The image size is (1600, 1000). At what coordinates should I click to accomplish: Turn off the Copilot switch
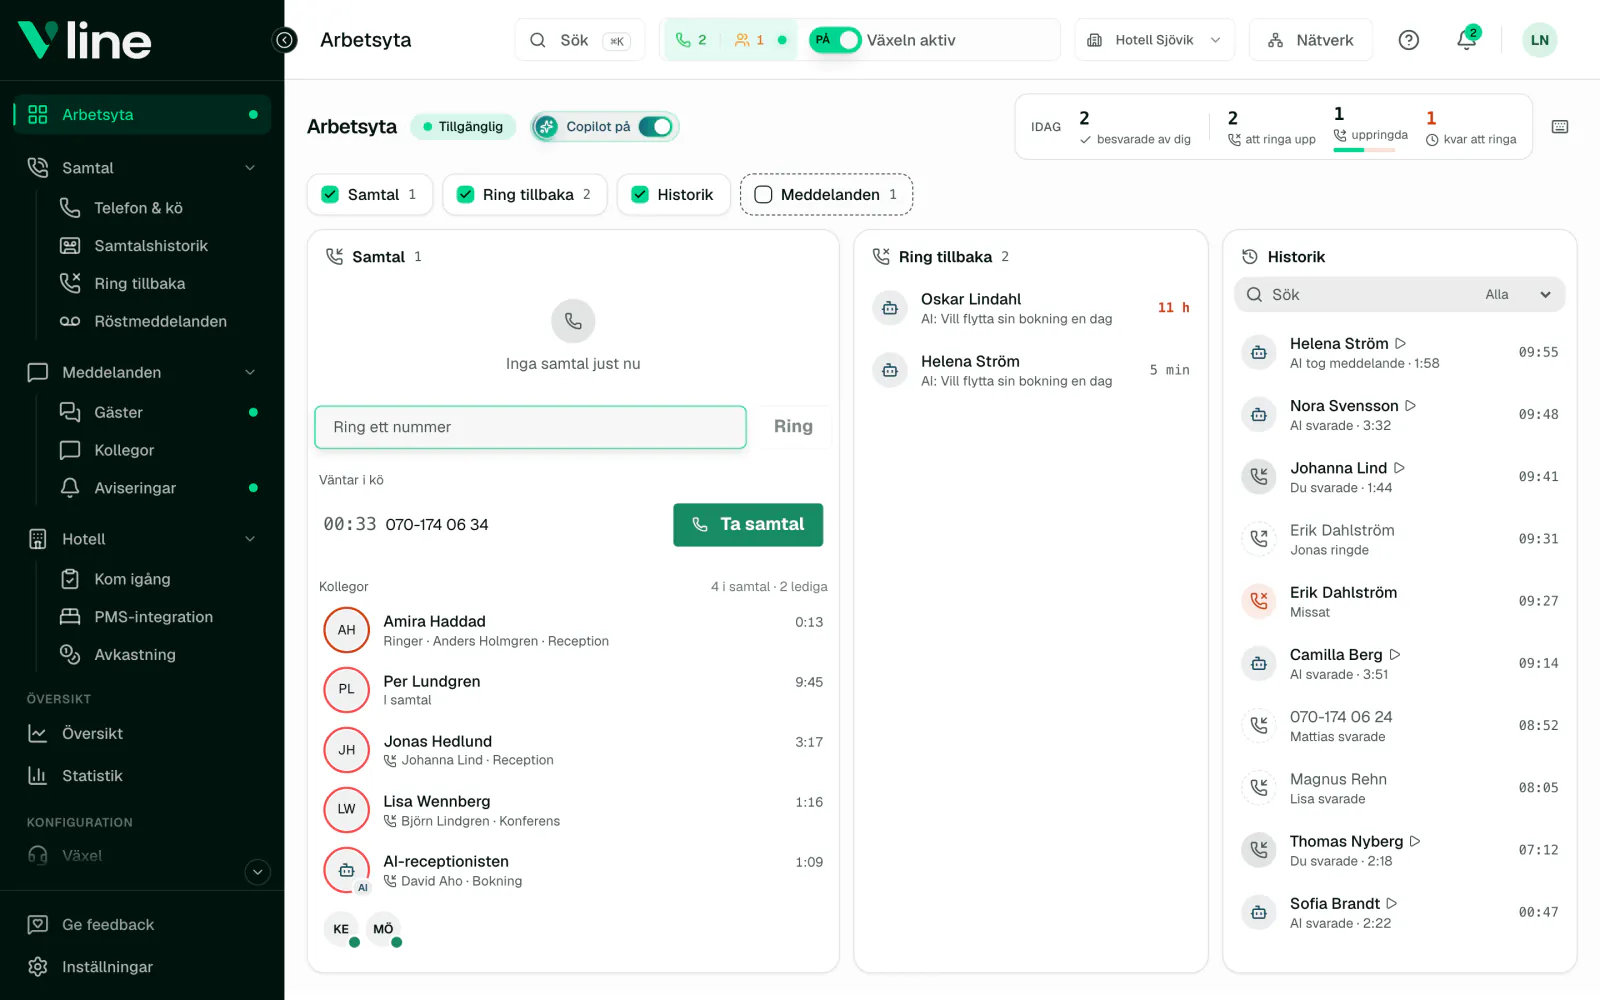[656, 127]
